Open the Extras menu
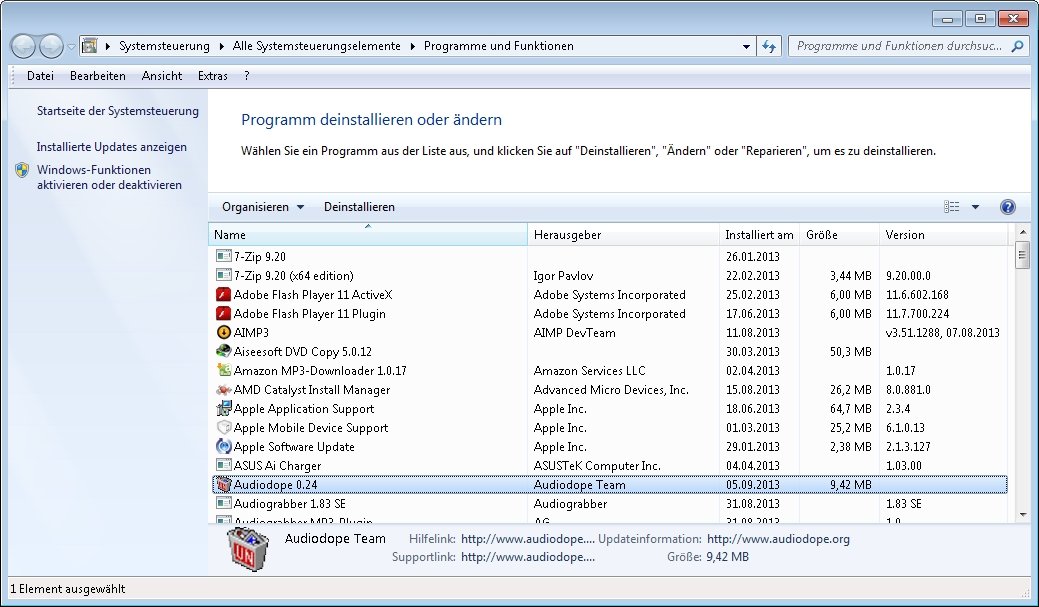This screenshot has width=1039, height=607. (212, 76)
